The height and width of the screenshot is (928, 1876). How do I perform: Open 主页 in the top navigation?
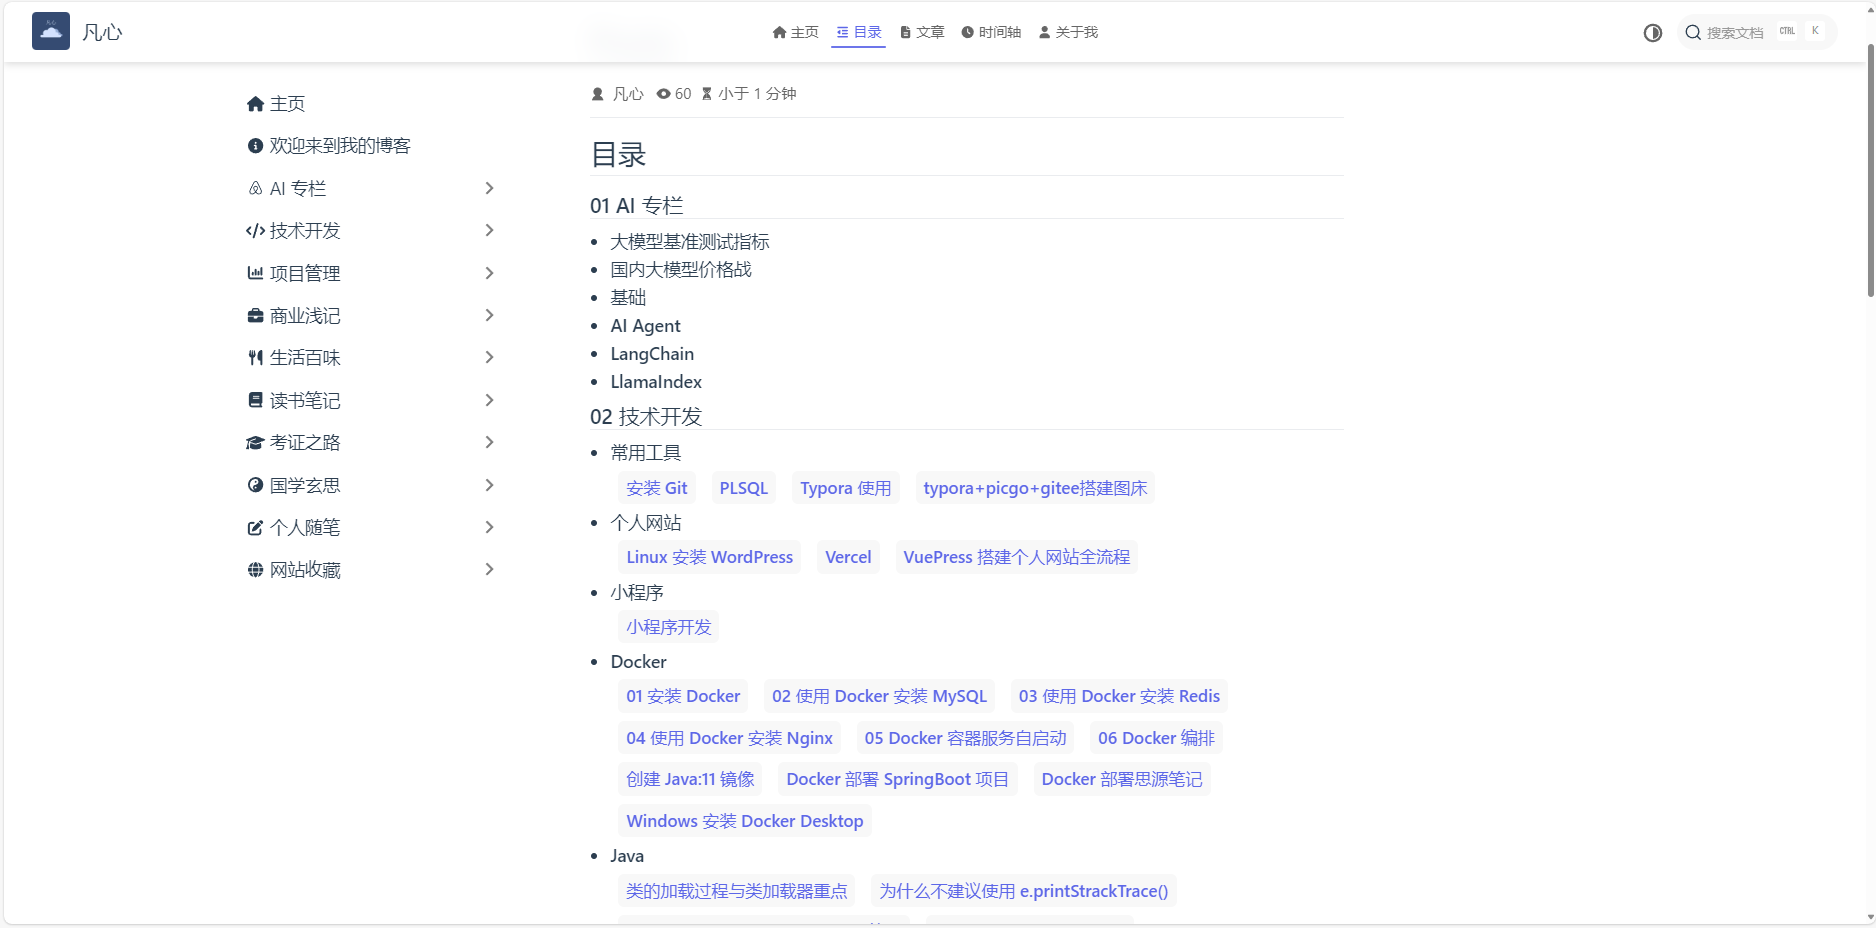pos(795,32)
